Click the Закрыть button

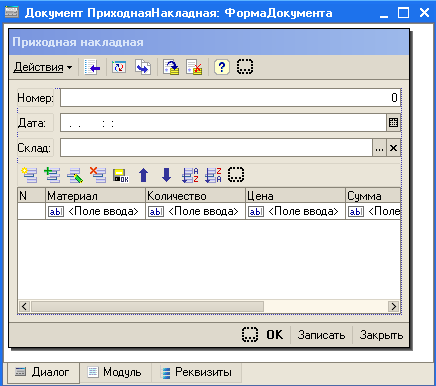[x=381, y=335]
